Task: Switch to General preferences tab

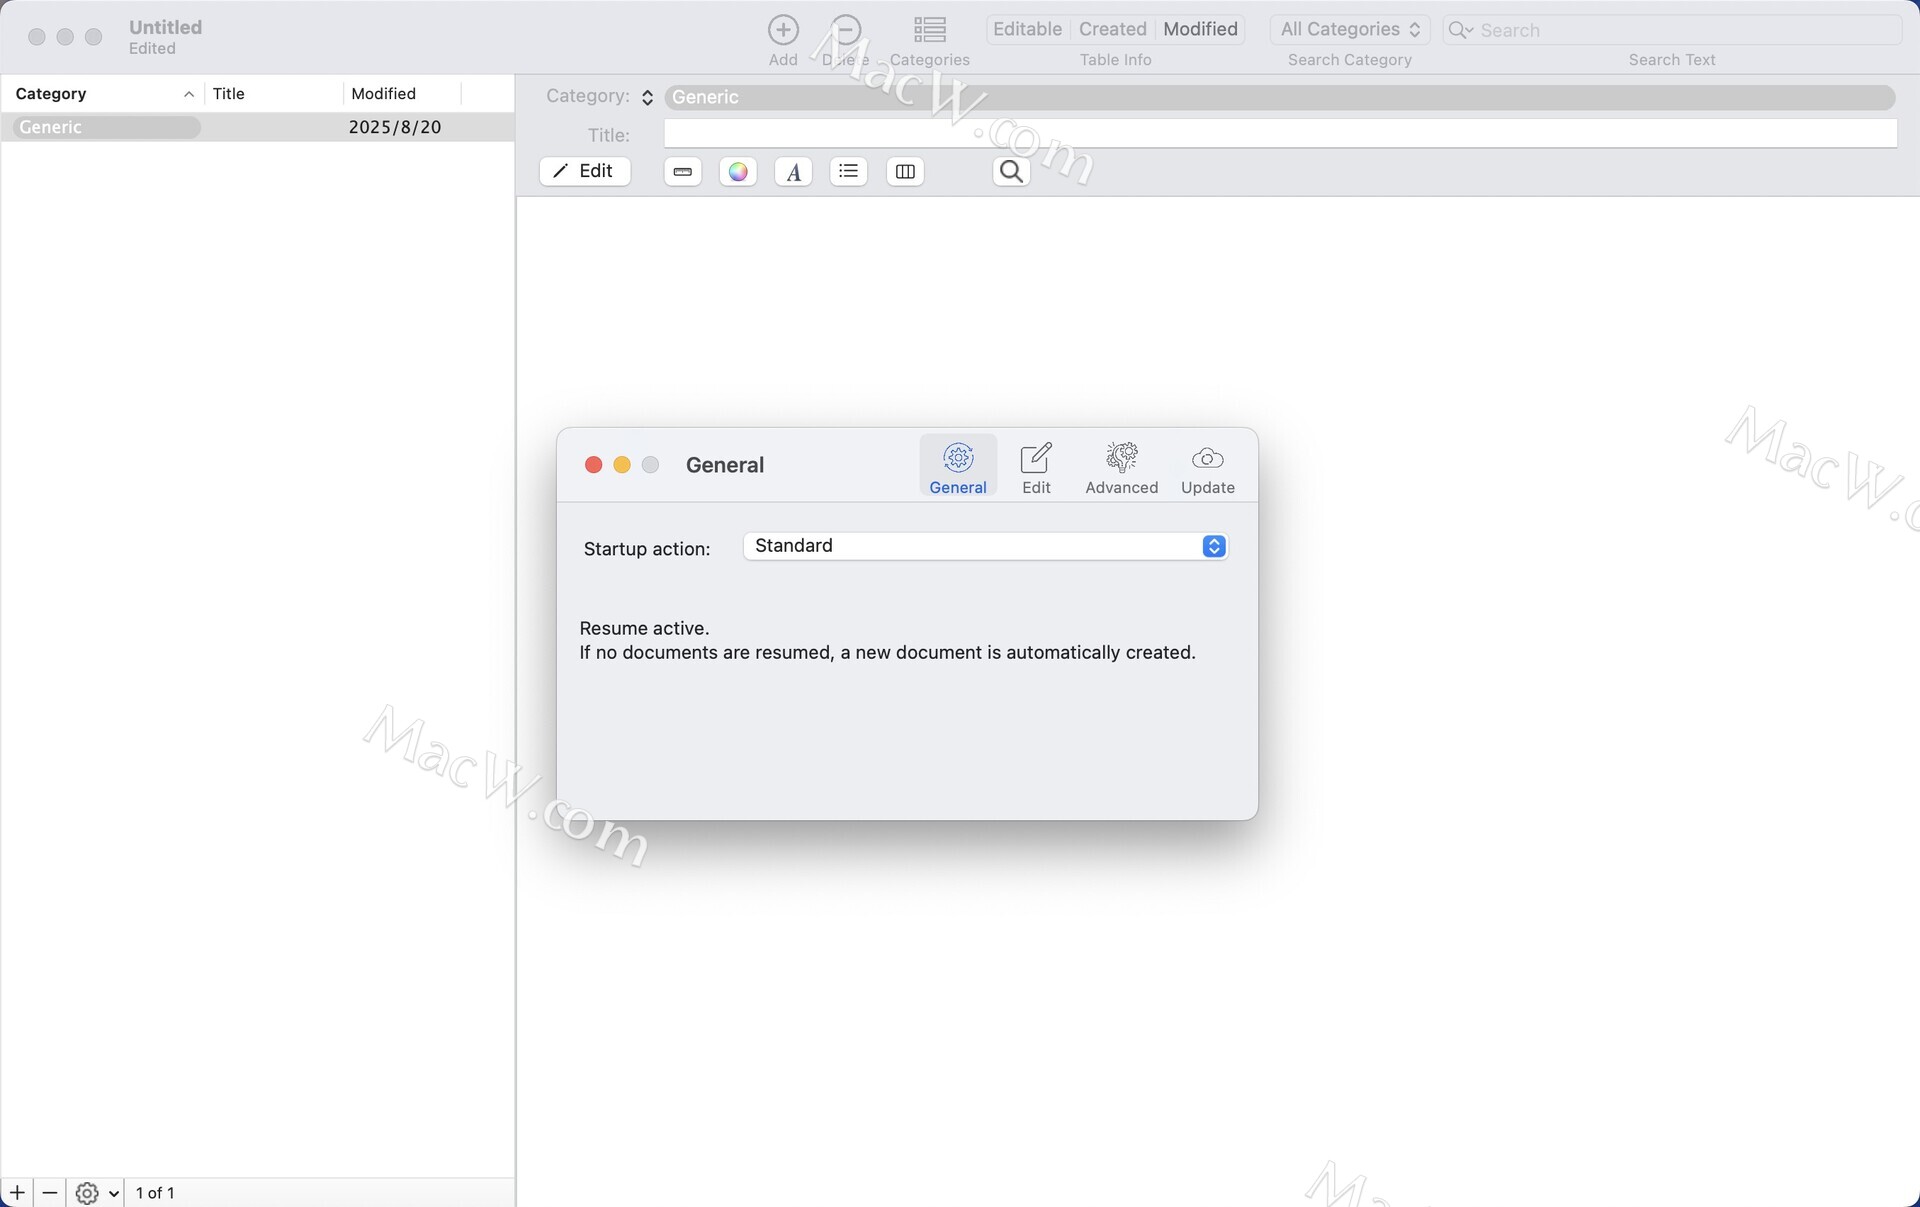Action: point(958,466)
